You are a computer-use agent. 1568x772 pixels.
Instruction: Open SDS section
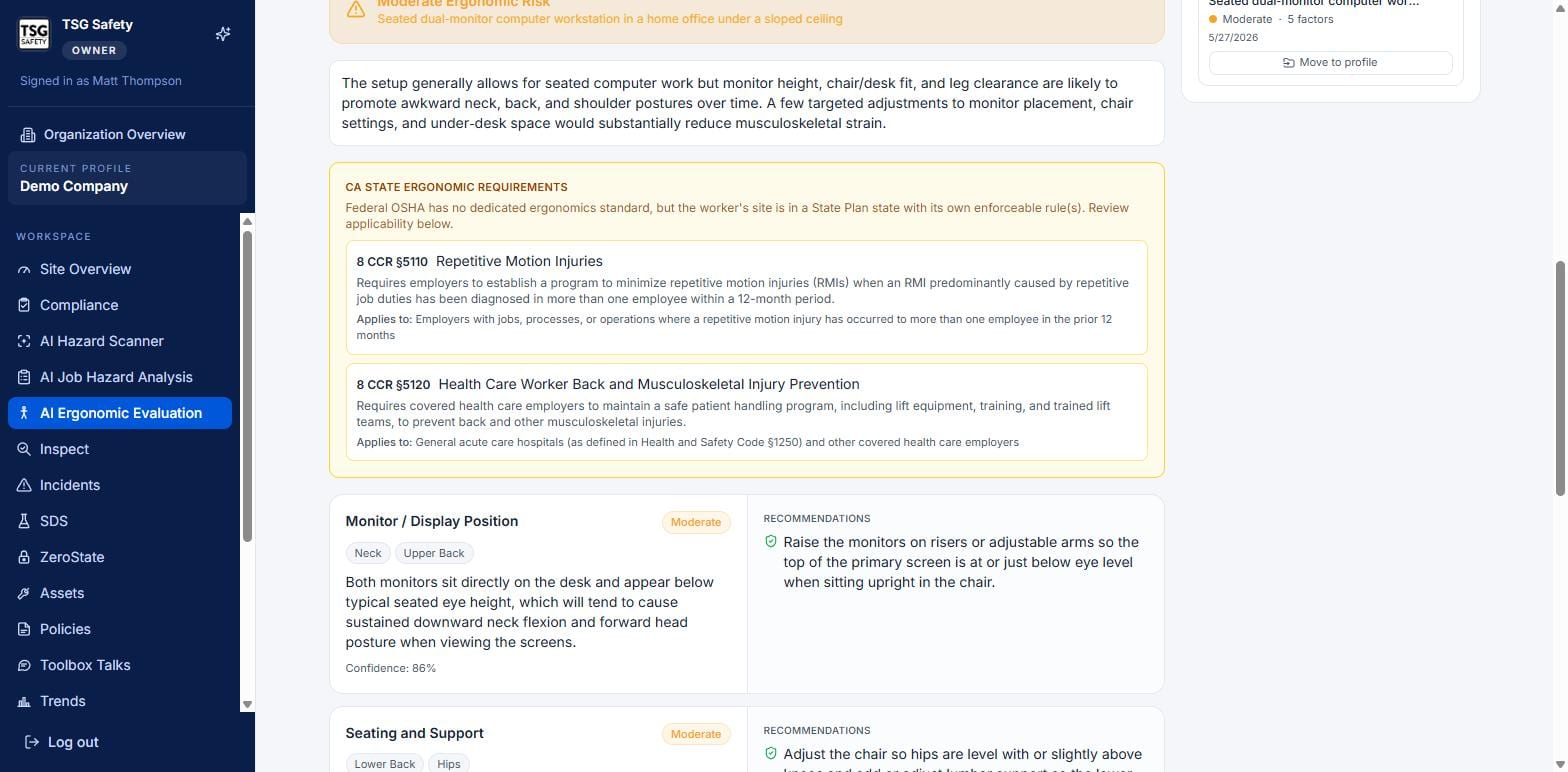pos(120,521)
